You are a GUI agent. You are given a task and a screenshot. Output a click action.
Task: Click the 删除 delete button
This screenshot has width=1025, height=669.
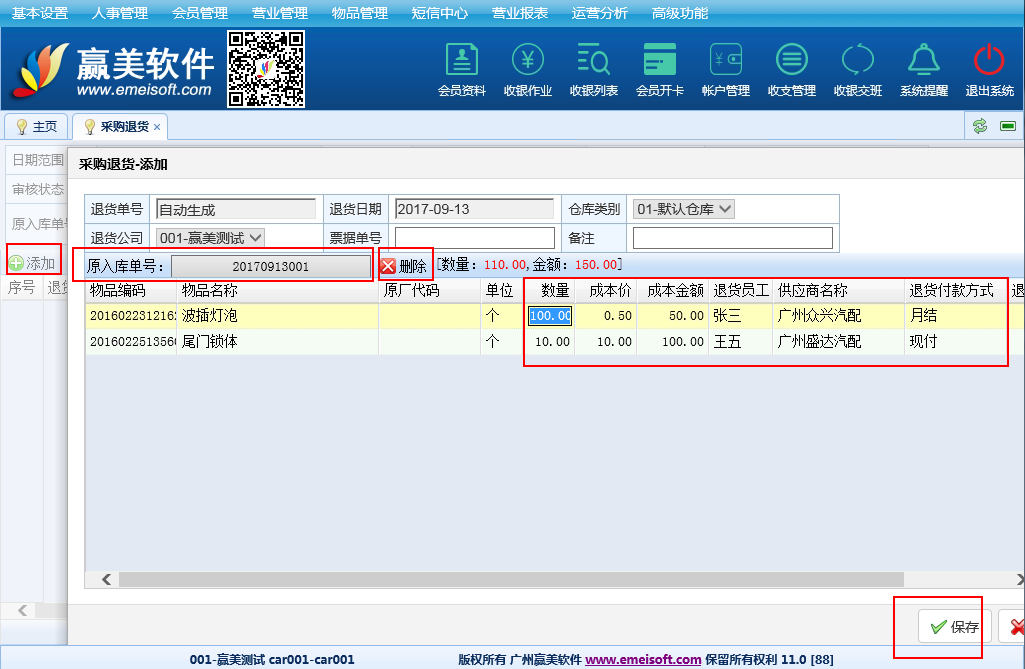403,266
